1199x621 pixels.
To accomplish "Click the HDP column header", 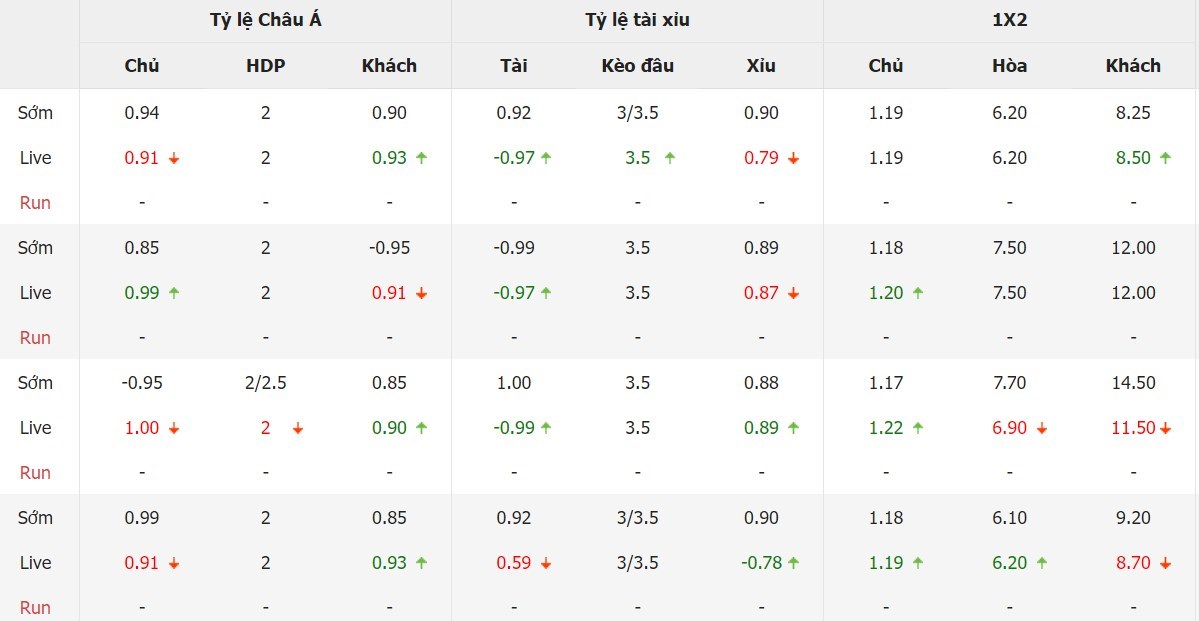I will (265, 66).
